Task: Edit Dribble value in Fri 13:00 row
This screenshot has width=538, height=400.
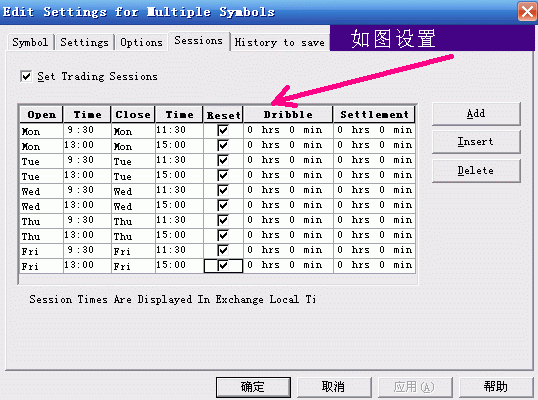Action: (288, 266)
